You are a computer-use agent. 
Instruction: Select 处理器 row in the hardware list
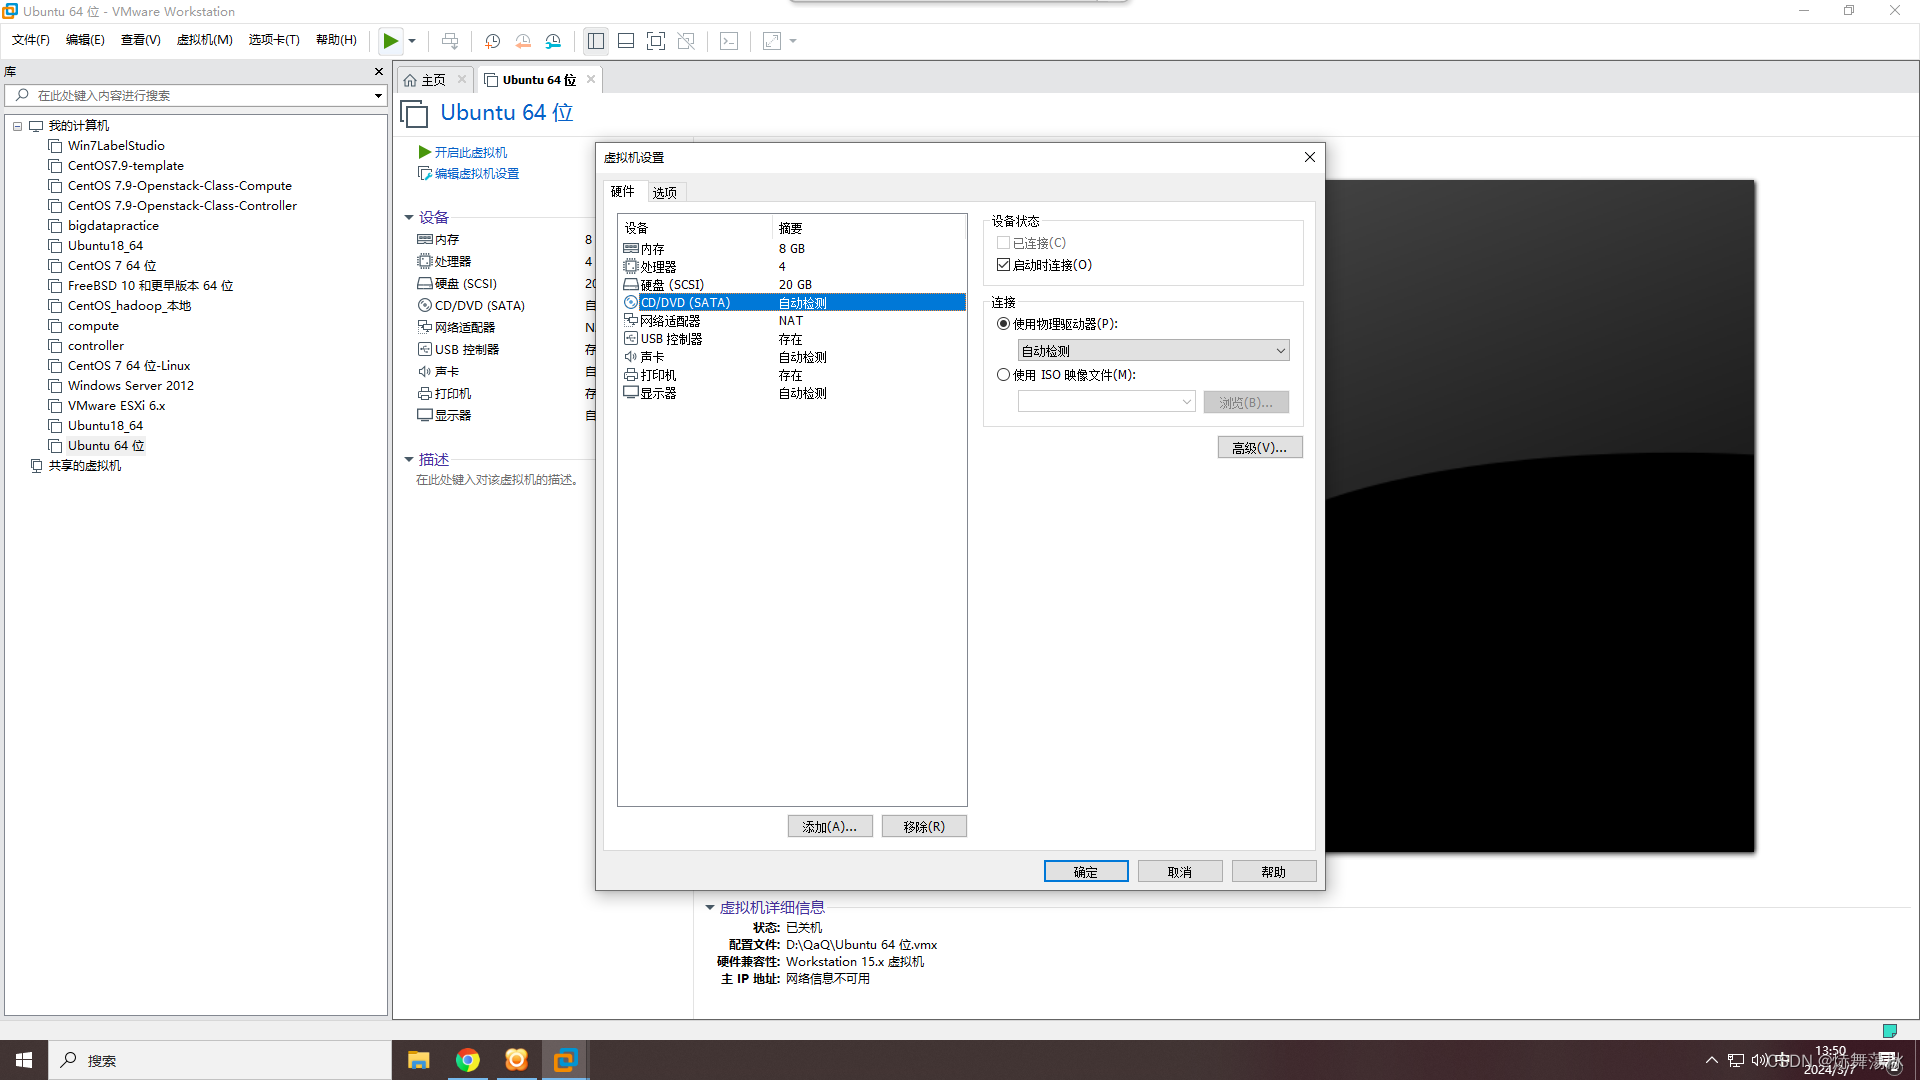(x=793, y=266)
